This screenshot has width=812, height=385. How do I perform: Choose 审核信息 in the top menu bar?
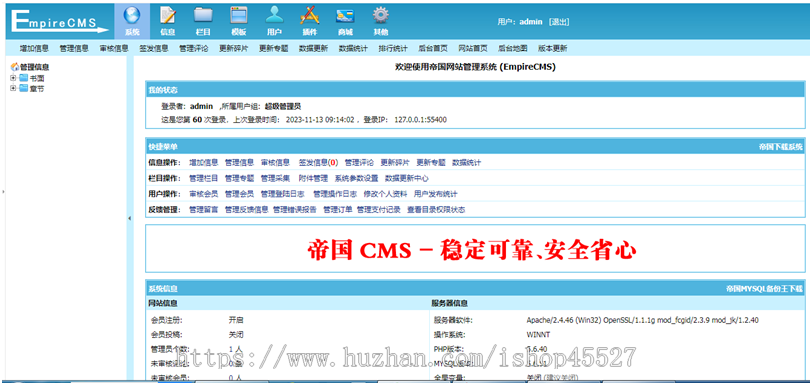pyautogui.click(x=114, y=49)
